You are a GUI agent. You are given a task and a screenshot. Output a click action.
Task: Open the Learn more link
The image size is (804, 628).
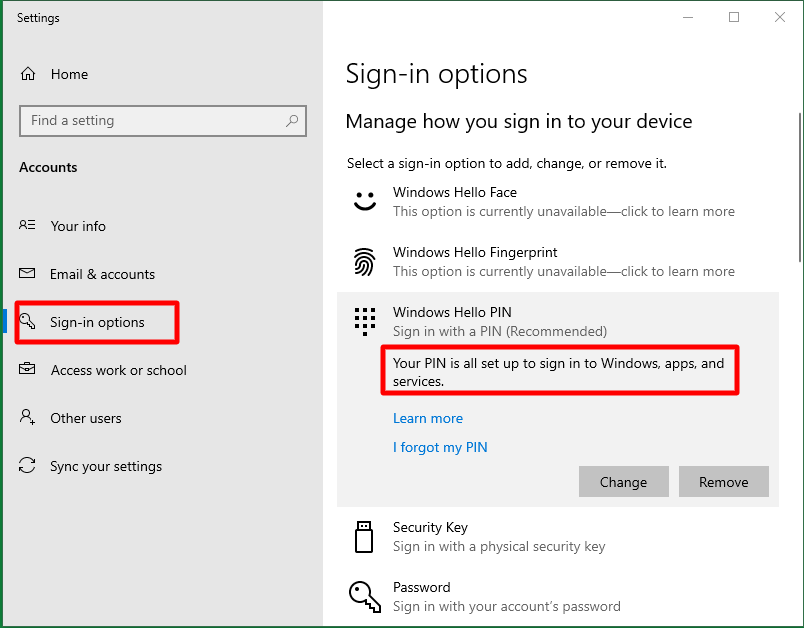click(428, 418)
